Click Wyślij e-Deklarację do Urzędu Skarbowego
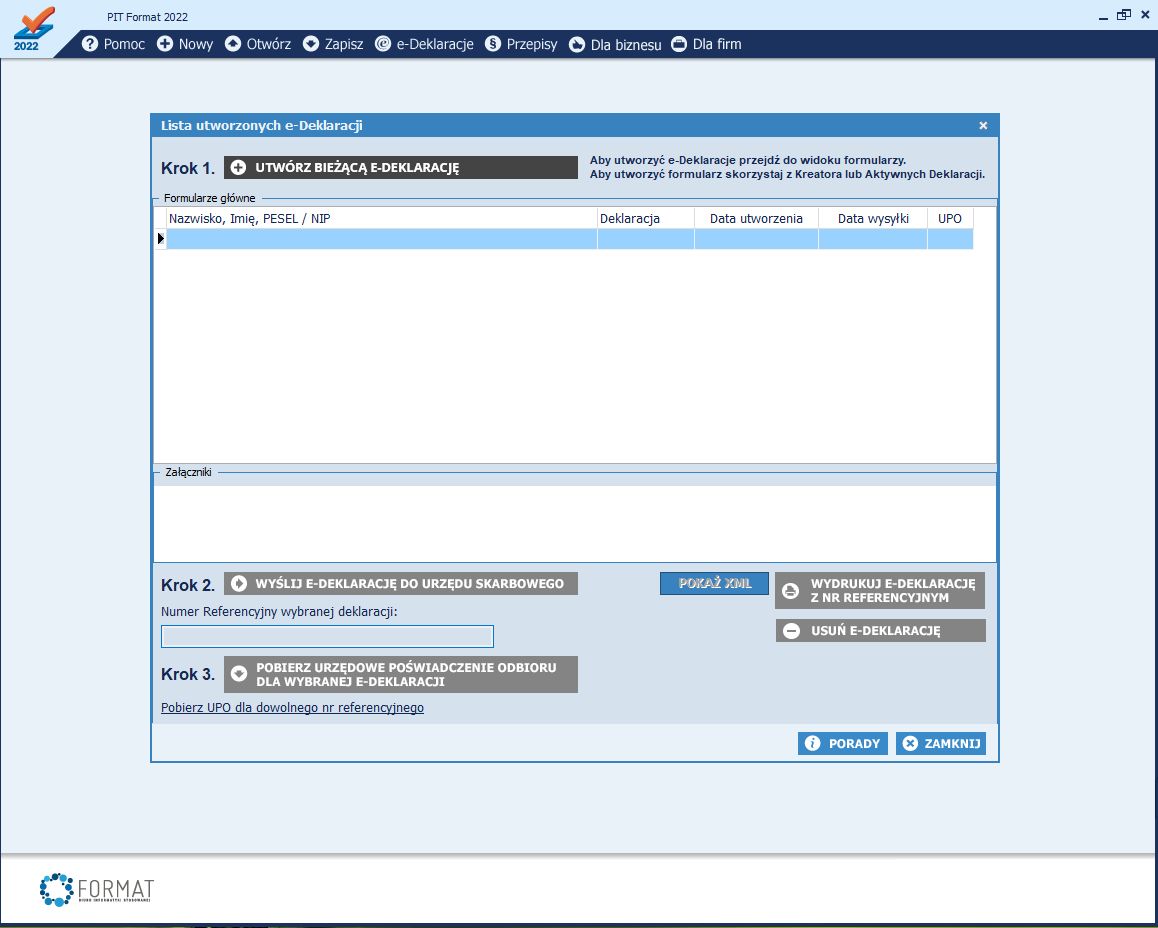Screen dimensions: 1158x928 tap(401, 583)
